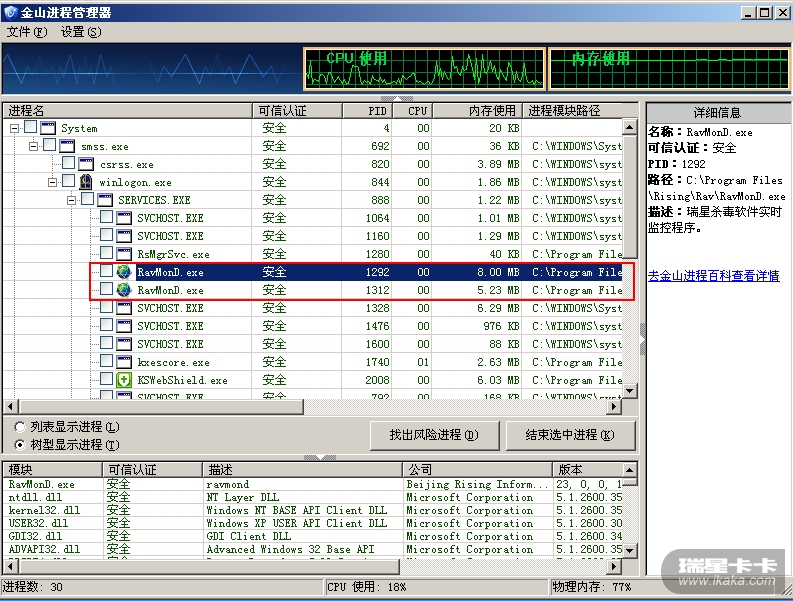The image size is (793, 601).
Task: Click the globe icon of RavMonD.exe PID 1312
Action: click(124, 290)
